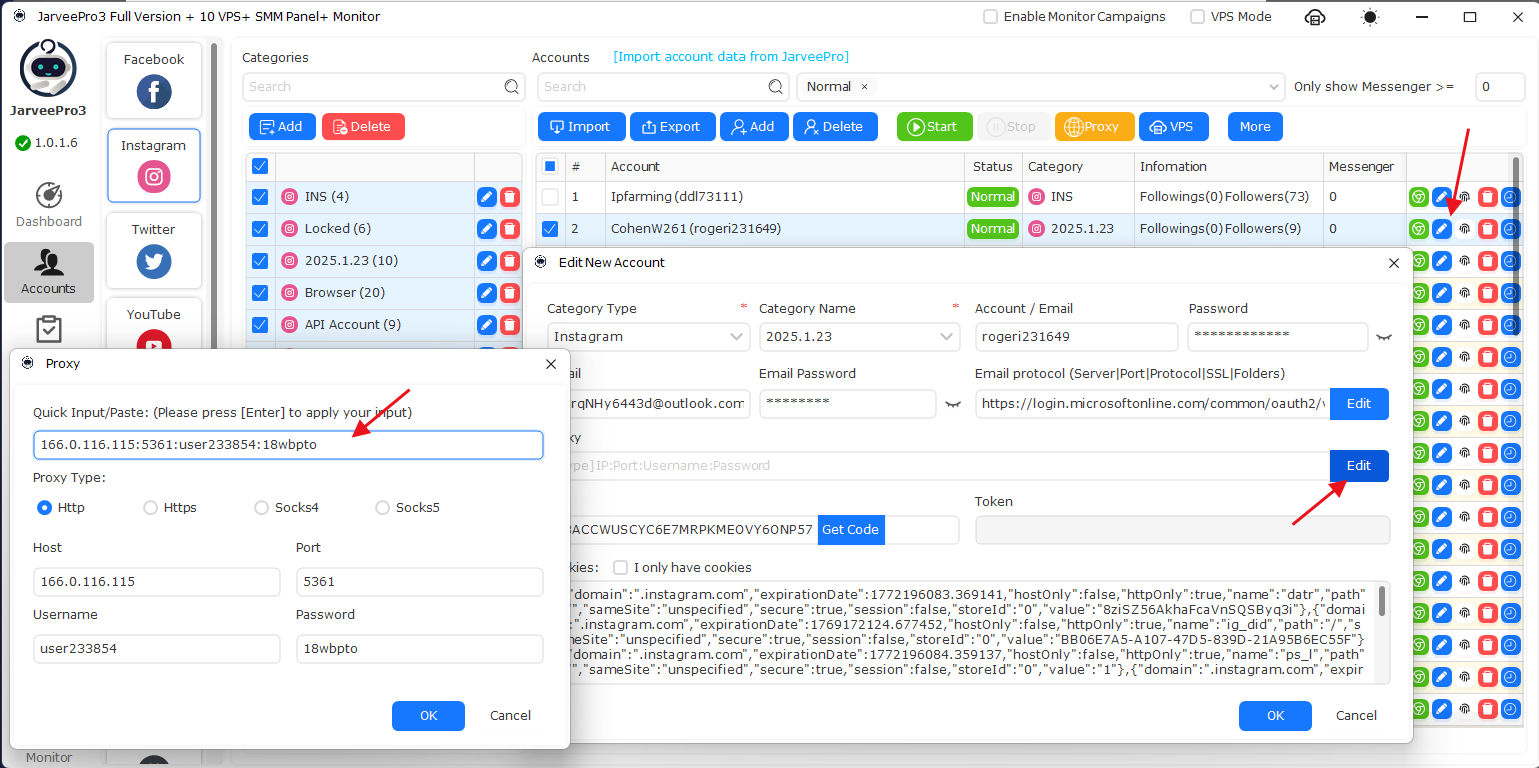
Task: Enable Monitor Campaigns checkbox
Action: [990, 17]
